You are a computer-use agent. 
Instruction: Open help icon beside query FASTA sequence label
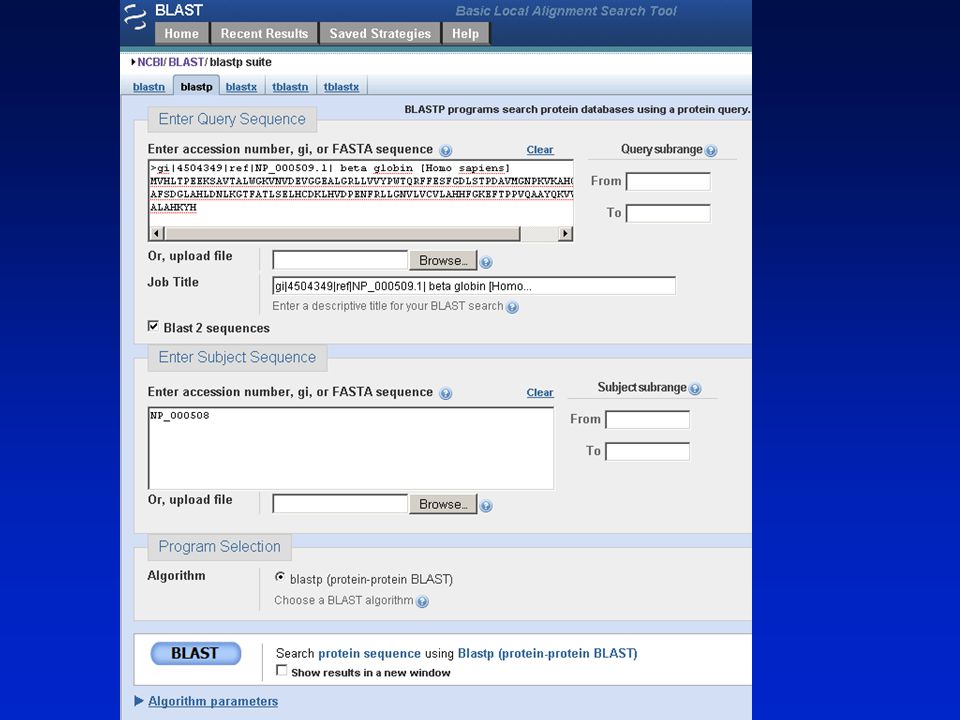[446, 151]
